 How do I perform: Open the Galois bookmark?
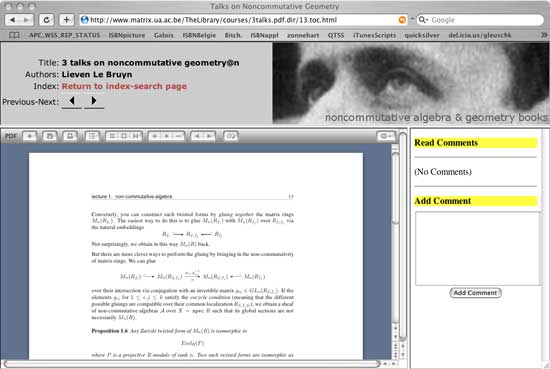click(x=163, y=35)
